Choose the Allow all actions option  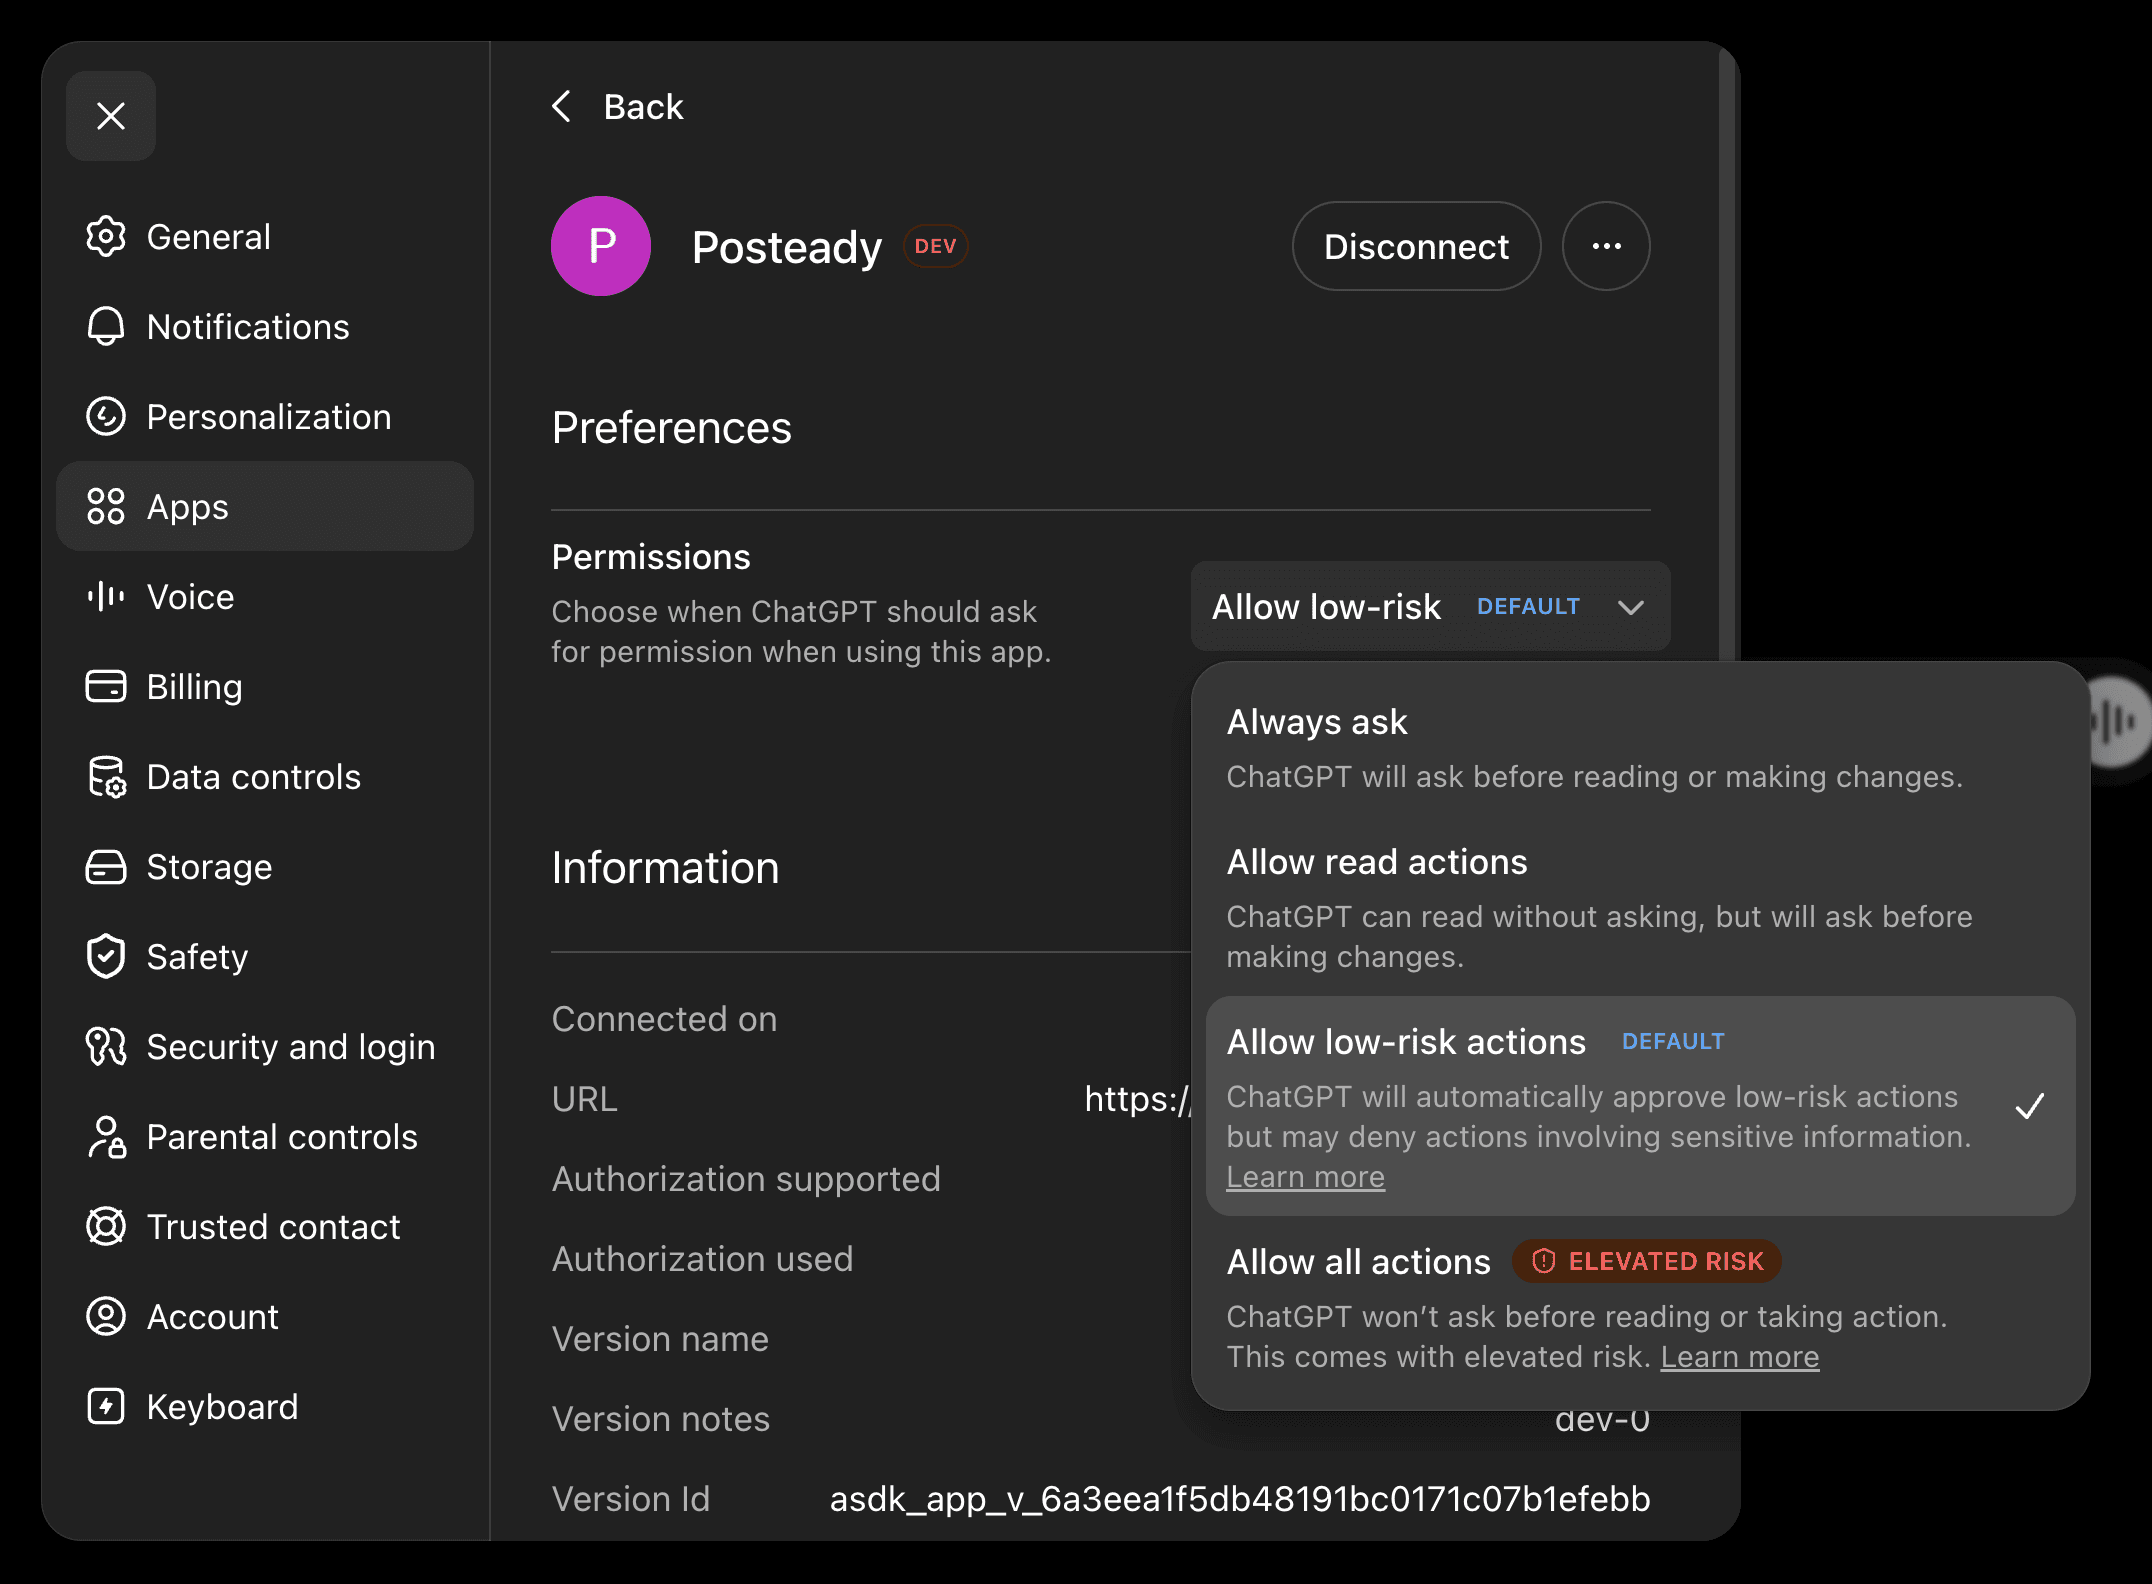(1640, 1308)
